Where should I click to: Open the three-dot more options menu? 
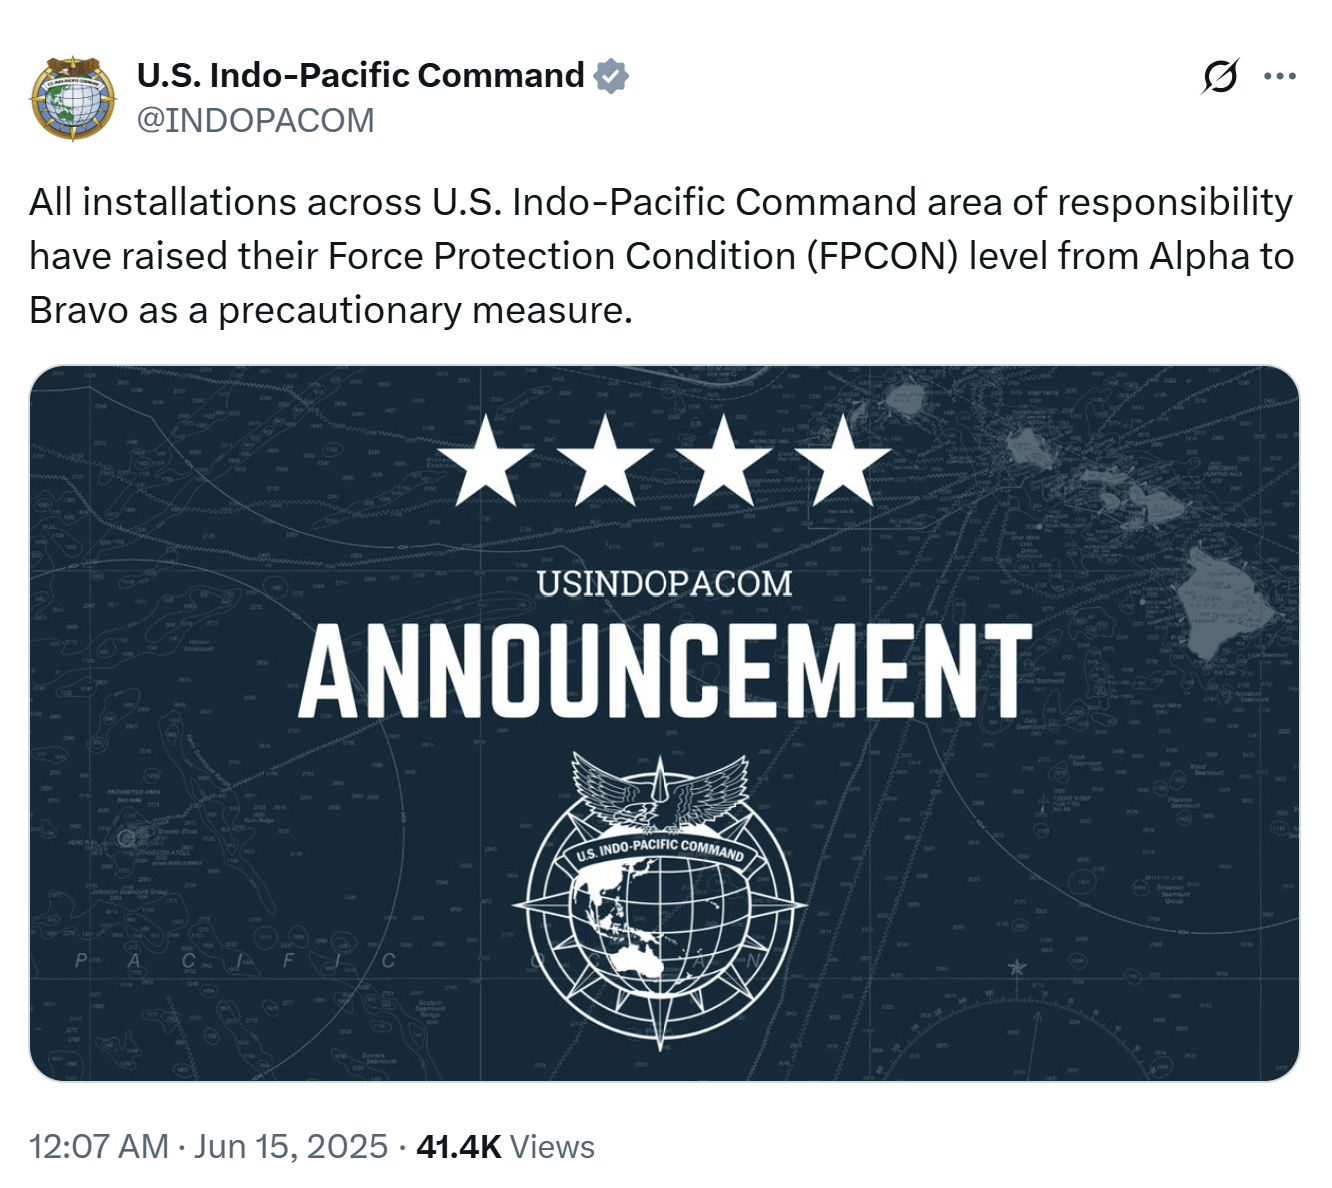(1280, 76)
